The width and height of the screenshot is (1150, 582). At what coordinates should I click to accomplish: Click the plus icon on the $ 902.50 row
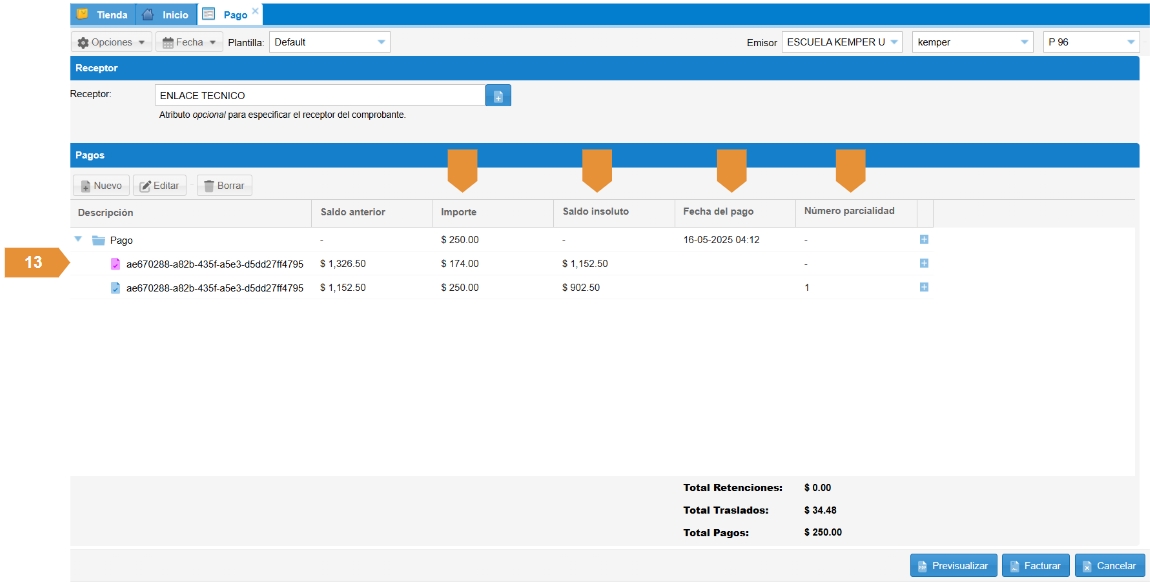coord(924,287)
